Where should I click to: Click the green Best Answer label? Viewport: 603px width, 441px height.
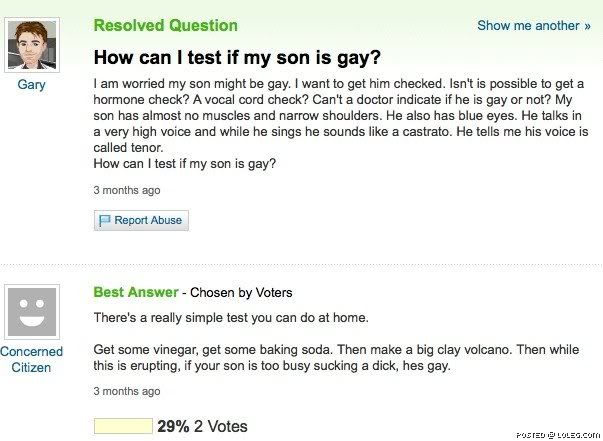pyautogui.click(x=135, y=293)
